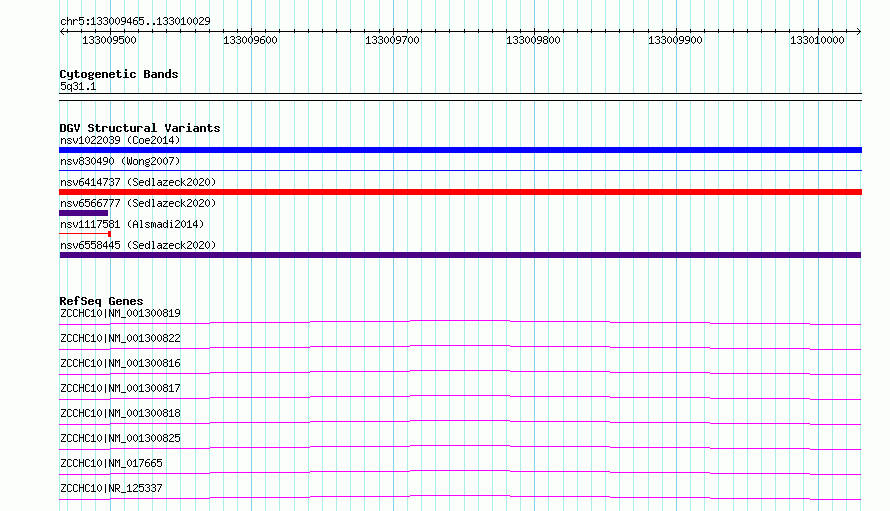Click the magenta intron line of NM_001300818

pos(460,421)
